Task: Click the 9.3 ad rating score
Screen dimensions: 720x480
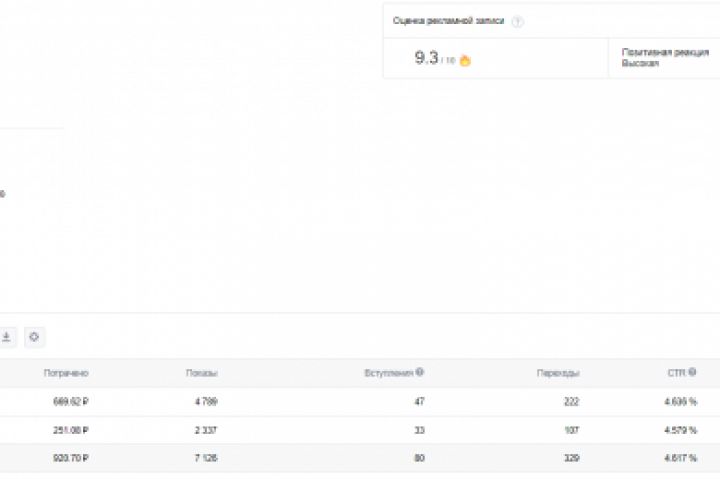Action: tap(426, 58)
